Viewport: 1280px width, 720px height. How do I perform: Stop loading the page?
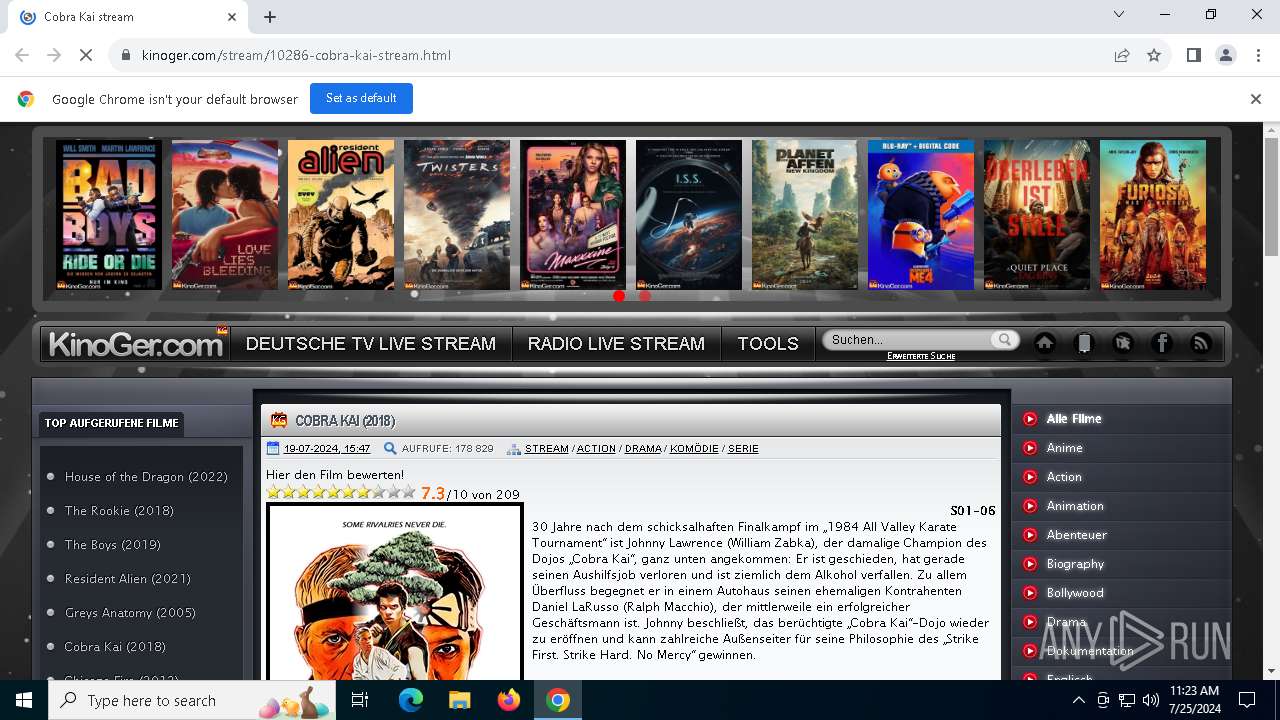tap(86, 55)
